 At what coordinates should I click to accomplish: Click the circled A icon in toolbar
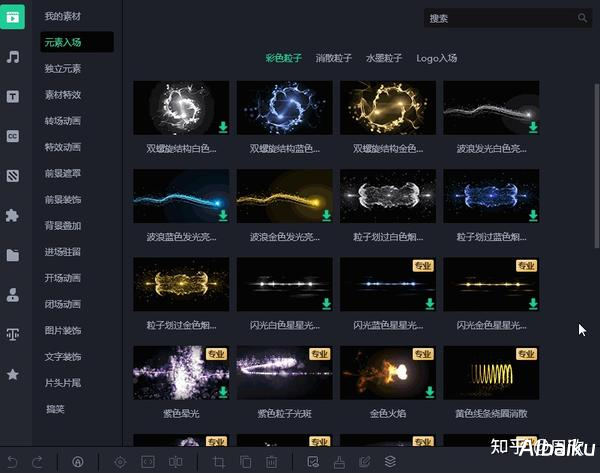(78, 462)
